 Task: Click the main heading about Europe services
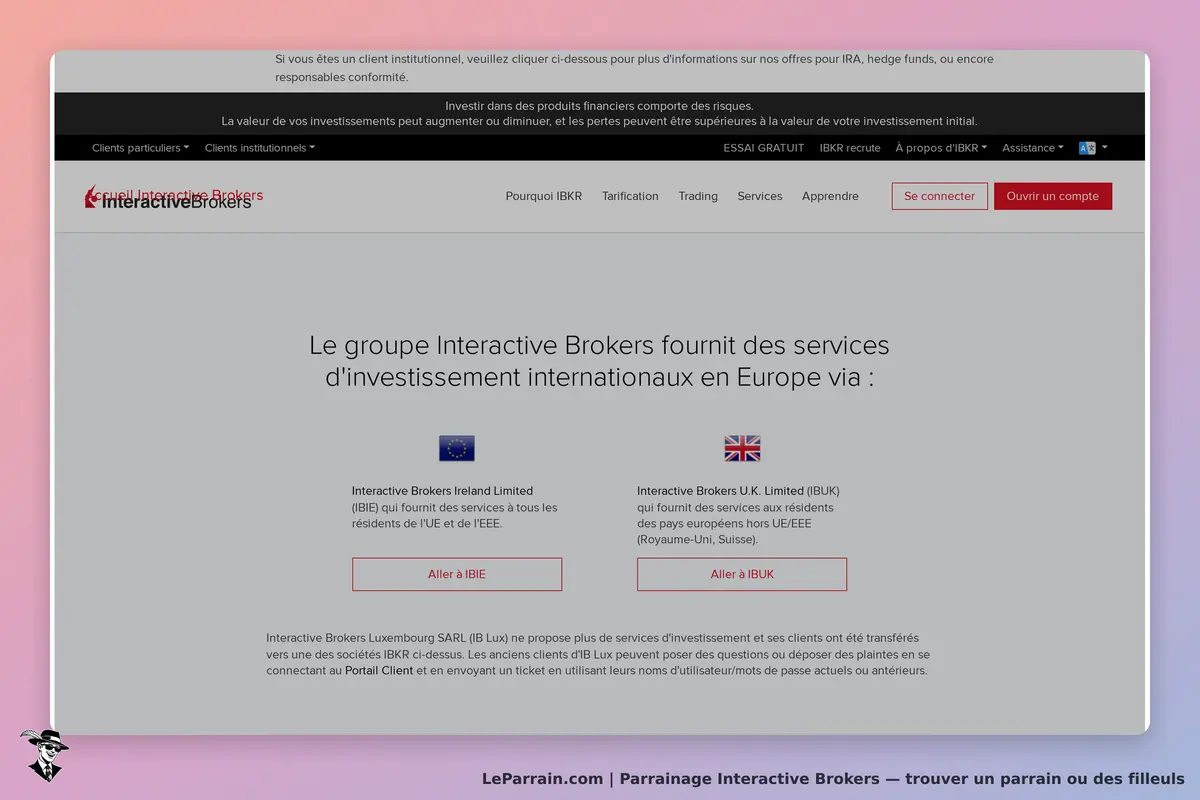point(599,362)
